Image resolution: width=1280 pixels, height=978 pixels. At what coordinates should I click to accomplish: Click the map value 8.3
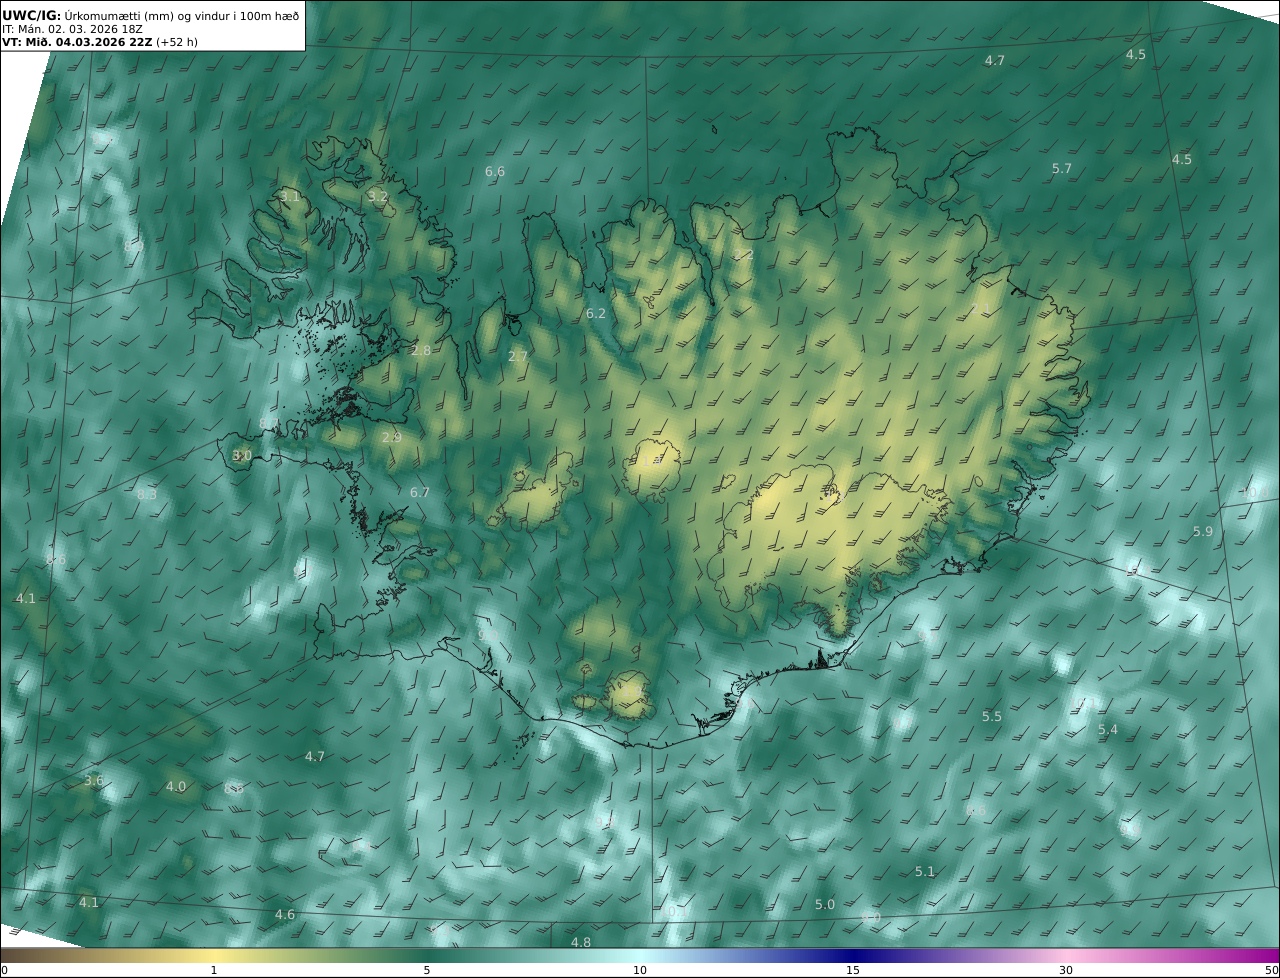pos(147,495)
